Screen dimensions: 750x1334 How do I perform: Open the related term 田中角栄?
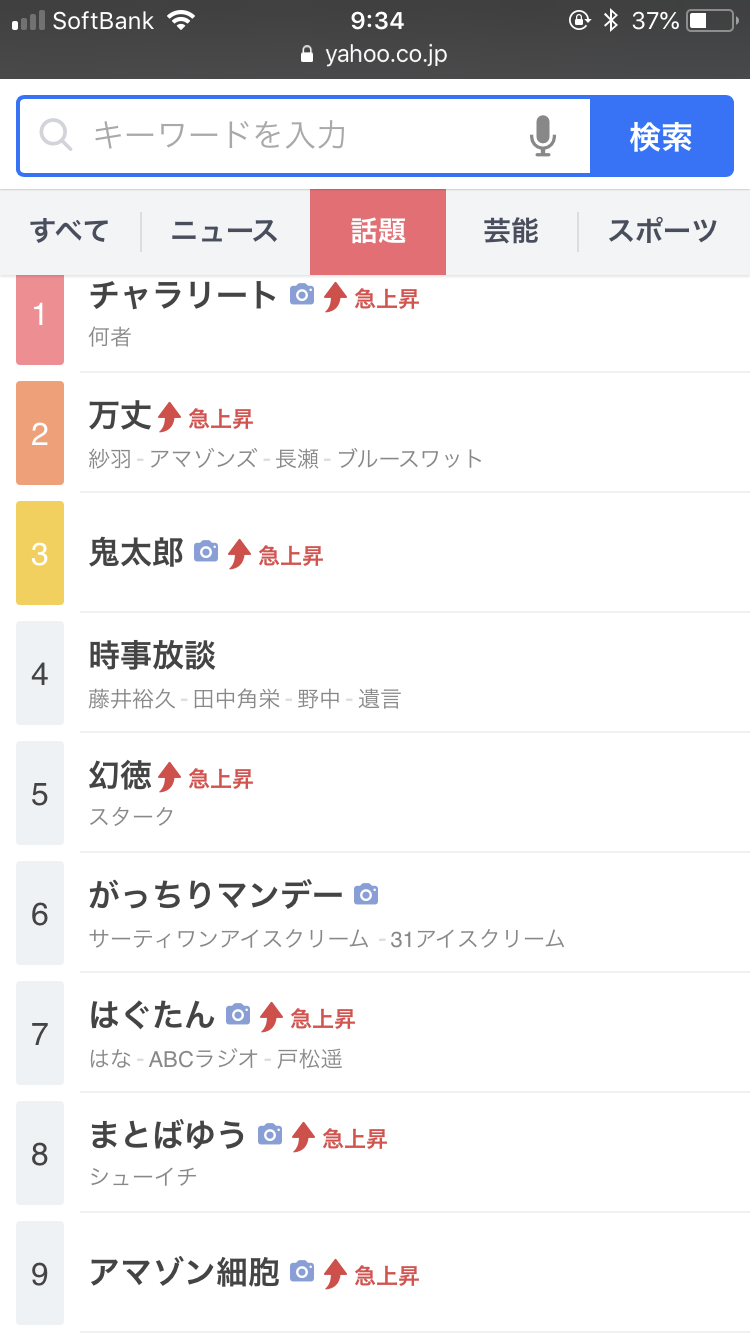237,699
